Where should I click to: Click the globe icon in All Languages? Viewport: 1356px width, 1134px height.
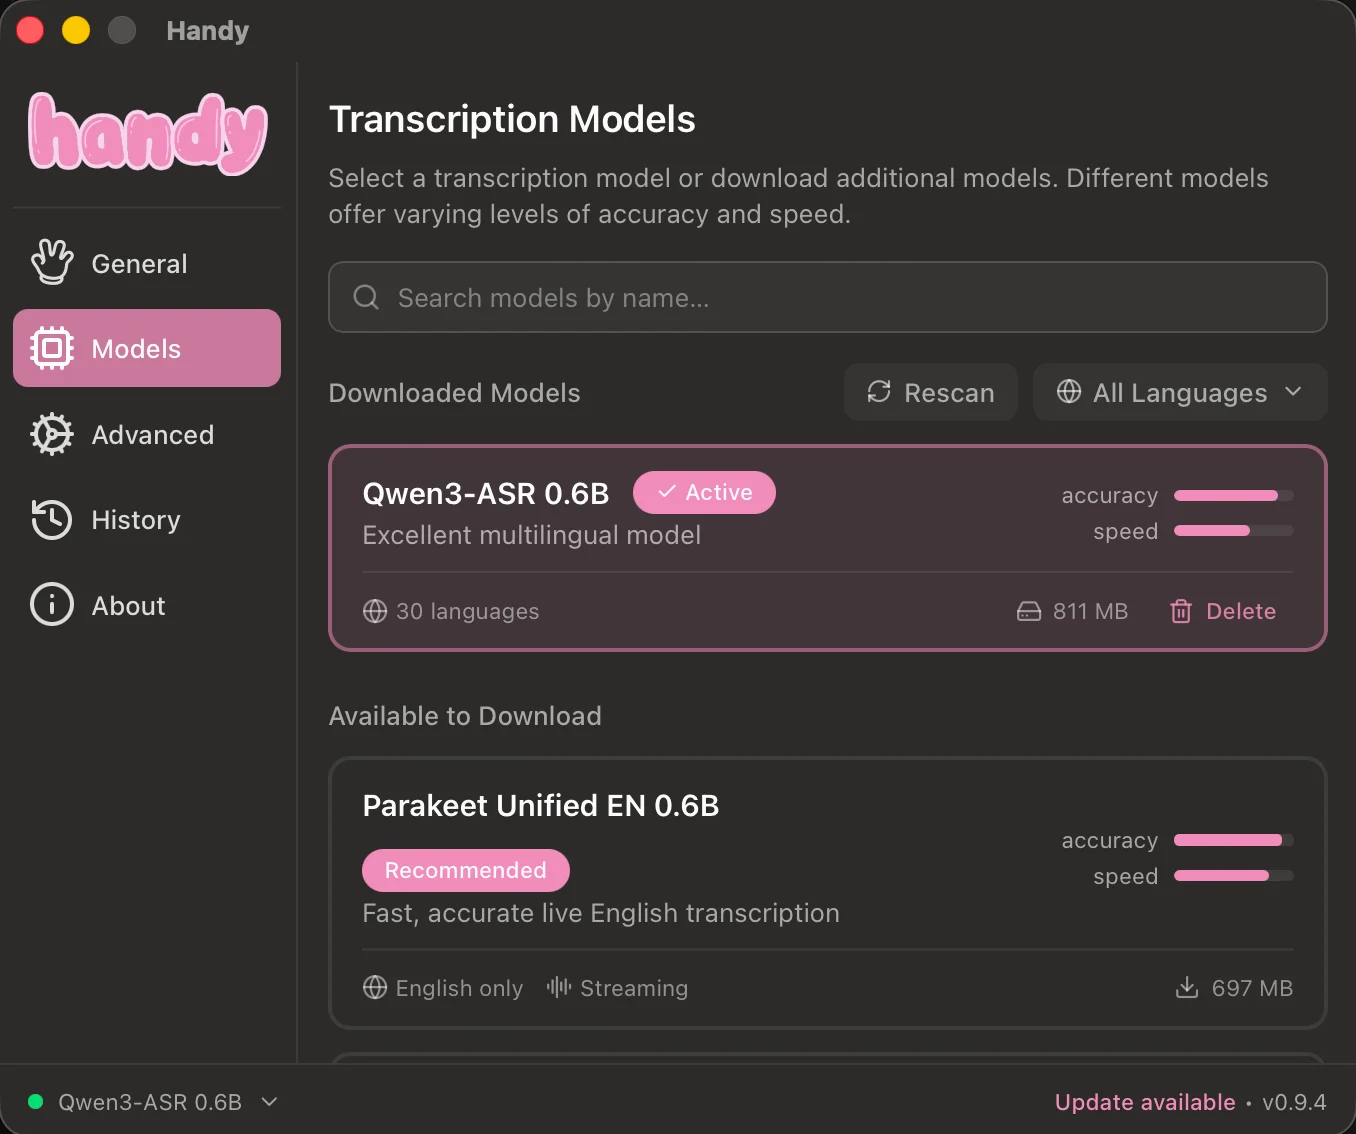(1069, 392)
